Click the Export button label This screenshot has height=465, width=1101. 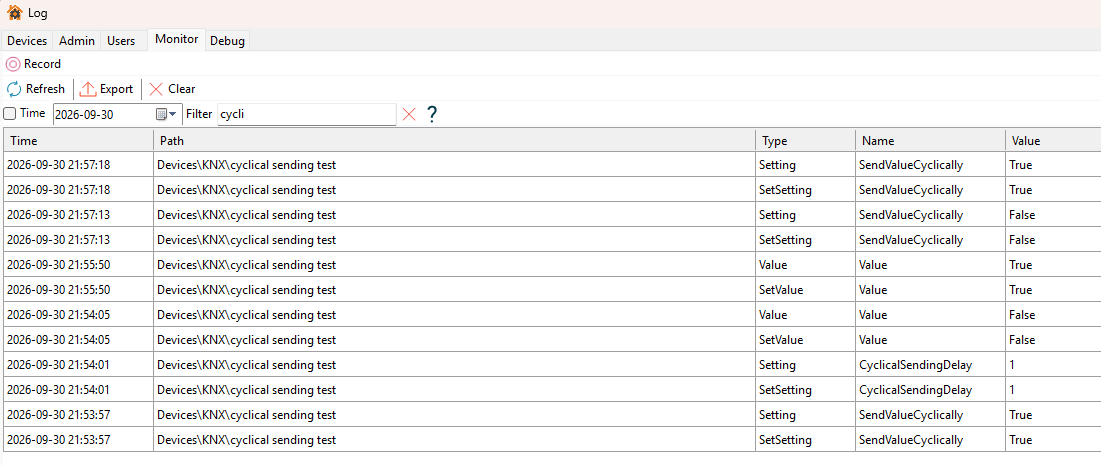pyautogui.click(x=116, y=89)
